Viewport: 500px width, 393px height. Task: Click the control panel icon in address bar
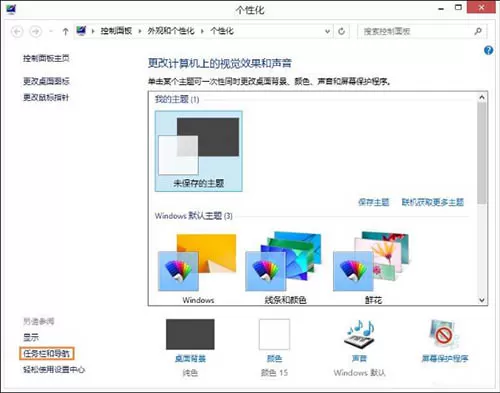(x=81, y=31)
